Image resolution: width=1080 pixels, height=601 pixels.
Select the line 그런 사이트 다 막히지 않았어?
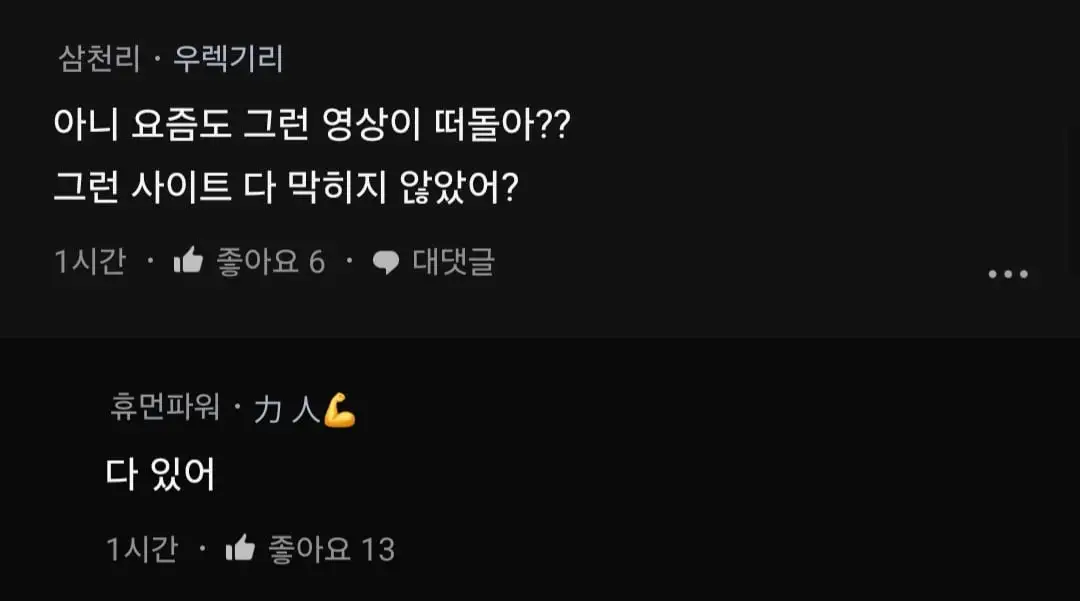pyautogui.click(x=285, y=188)
